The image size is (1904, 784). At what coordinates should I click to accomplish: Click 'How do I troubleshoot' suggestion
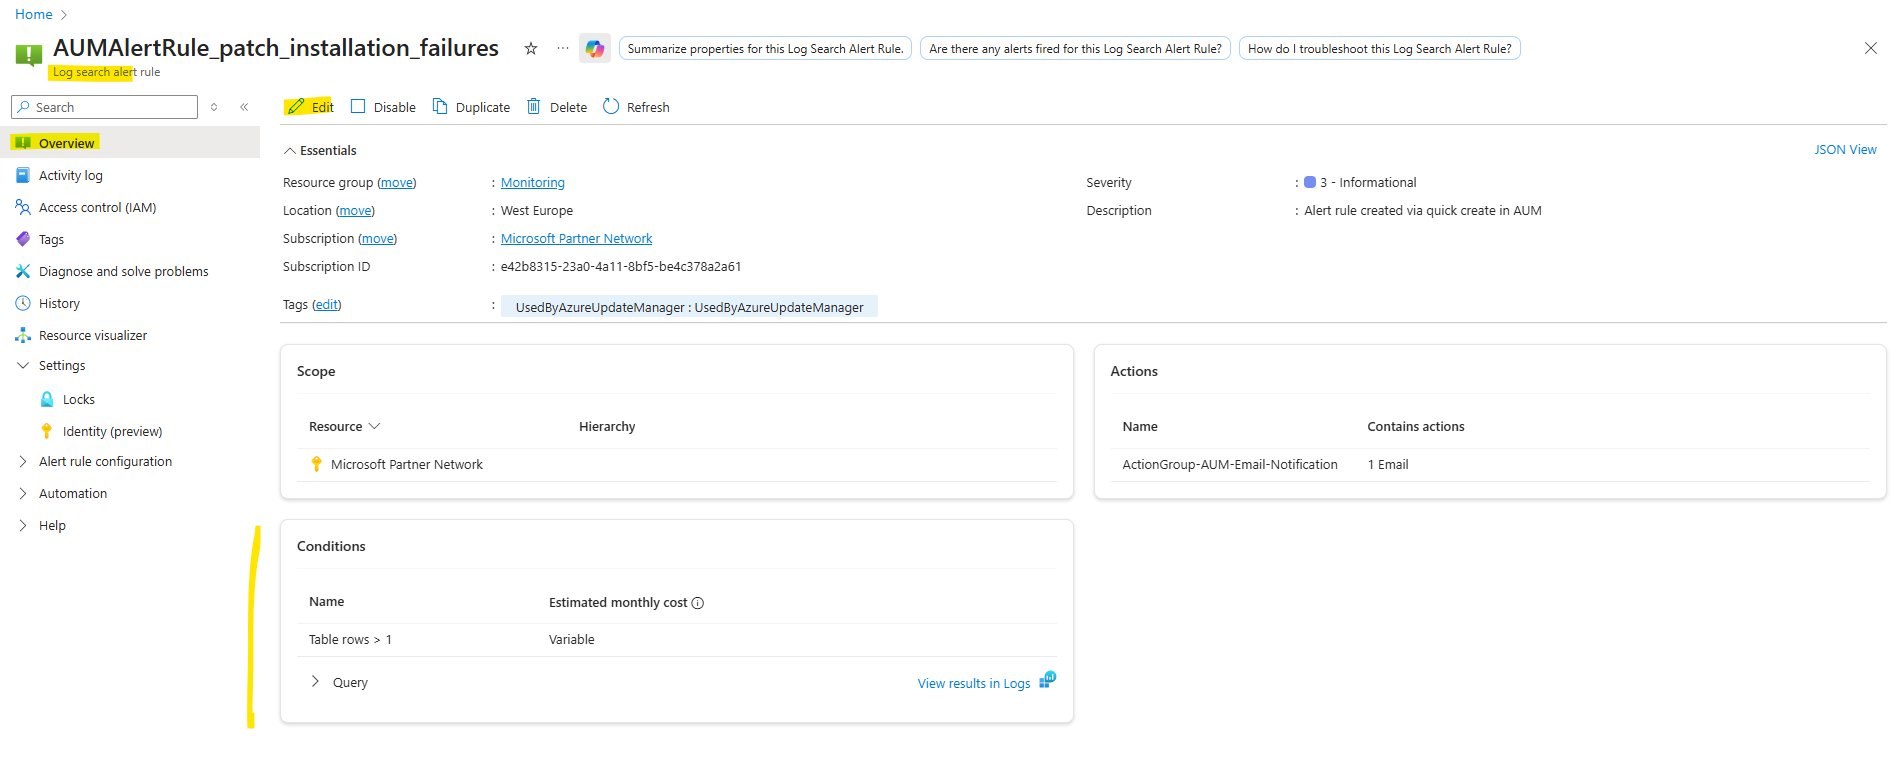(1379, 49)
